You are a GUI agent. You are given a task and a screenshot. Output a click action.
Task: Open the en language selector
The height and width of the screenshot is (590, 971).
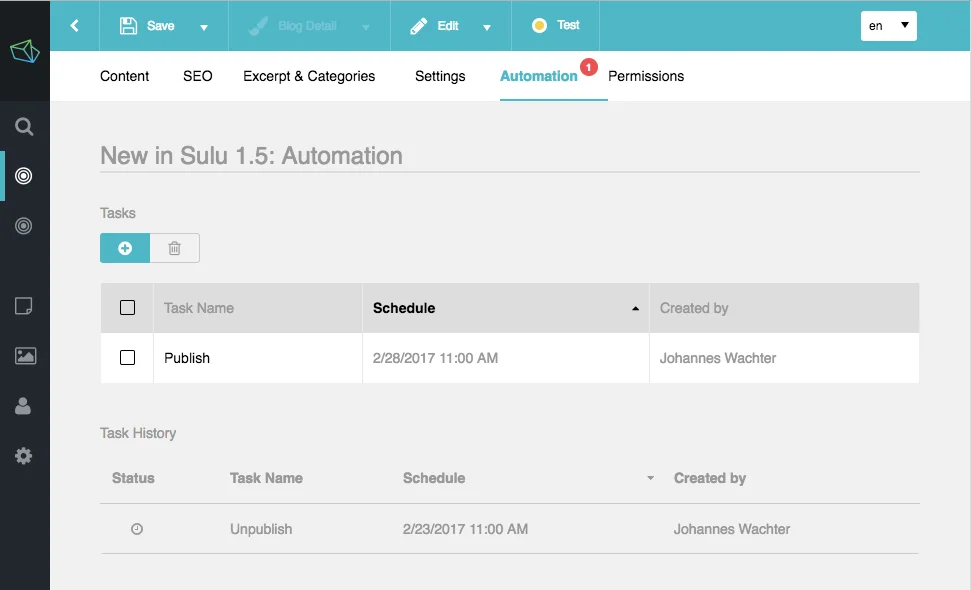click(888, 26)
